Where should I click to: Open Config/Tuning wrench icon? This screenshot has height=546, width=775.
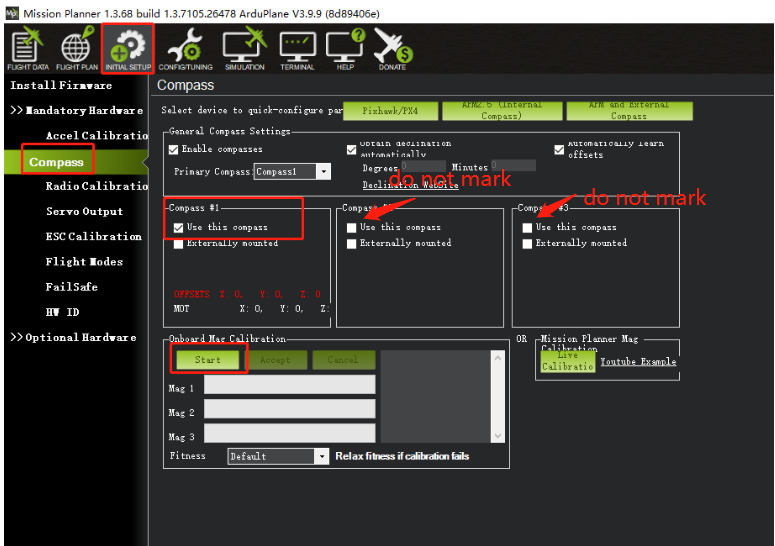185,49
